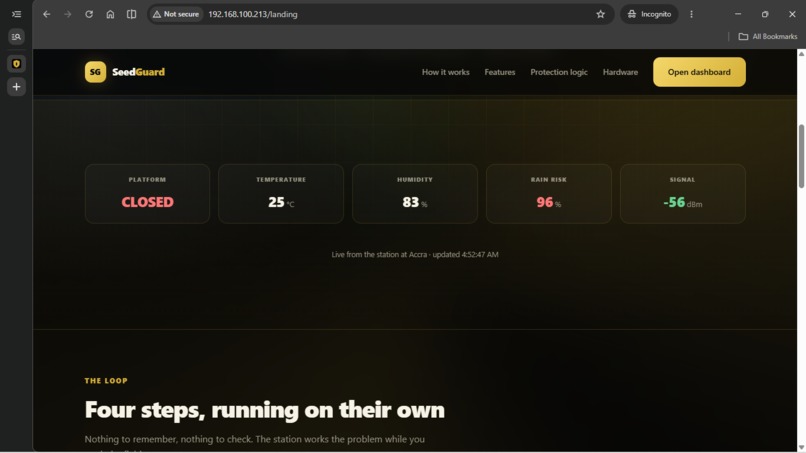Viewport: 806px width, 453px height.
Task: Click the address bar URL 192.168.100.213/landing
Action: [x=253, y=14]
